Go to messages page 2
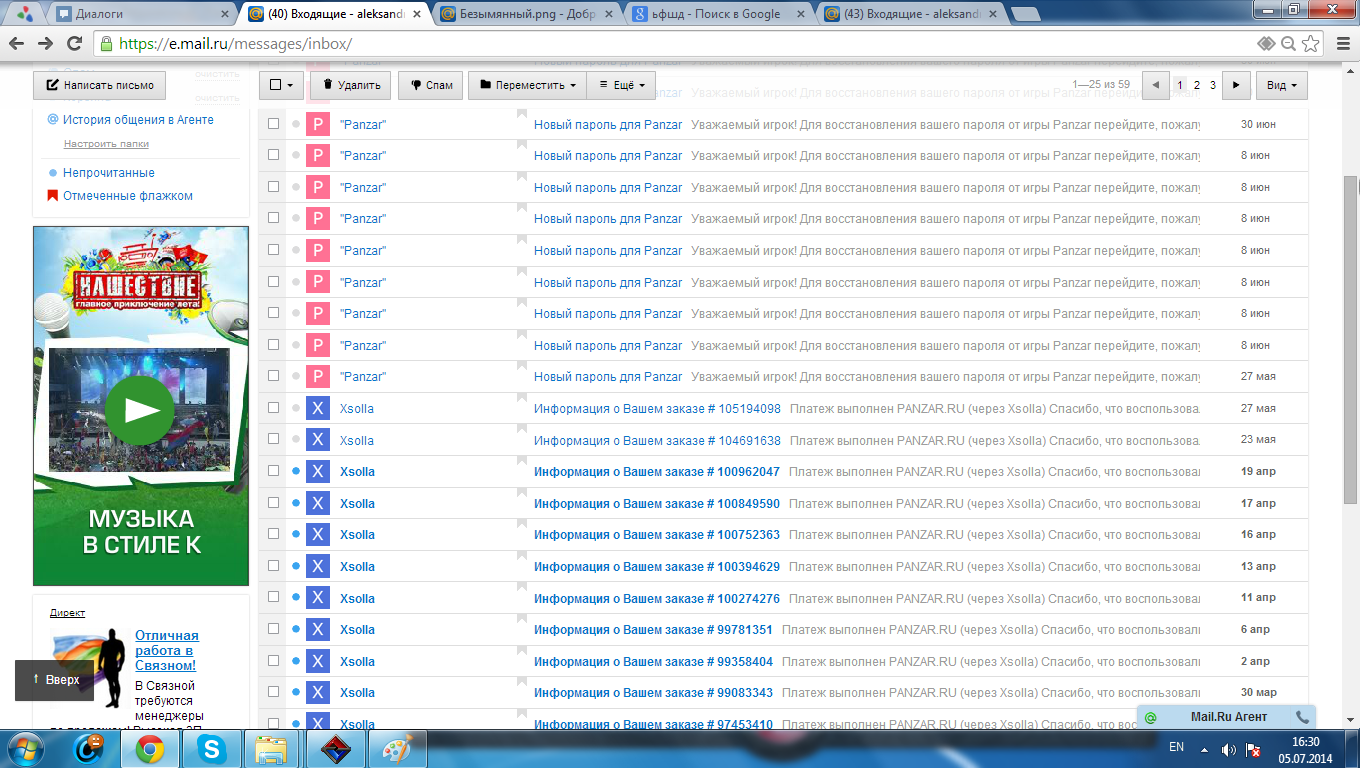This screenshot has height=768, width=1360. (1197, 86)
